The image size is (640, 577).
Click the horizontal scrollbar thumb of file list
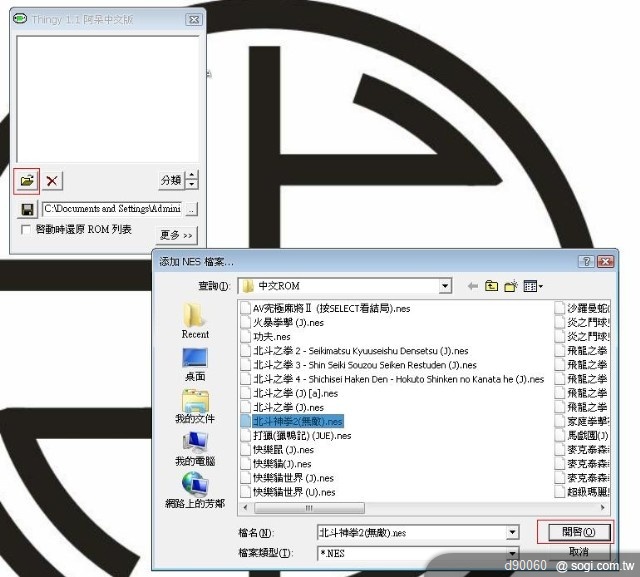(x=309, y=508)
